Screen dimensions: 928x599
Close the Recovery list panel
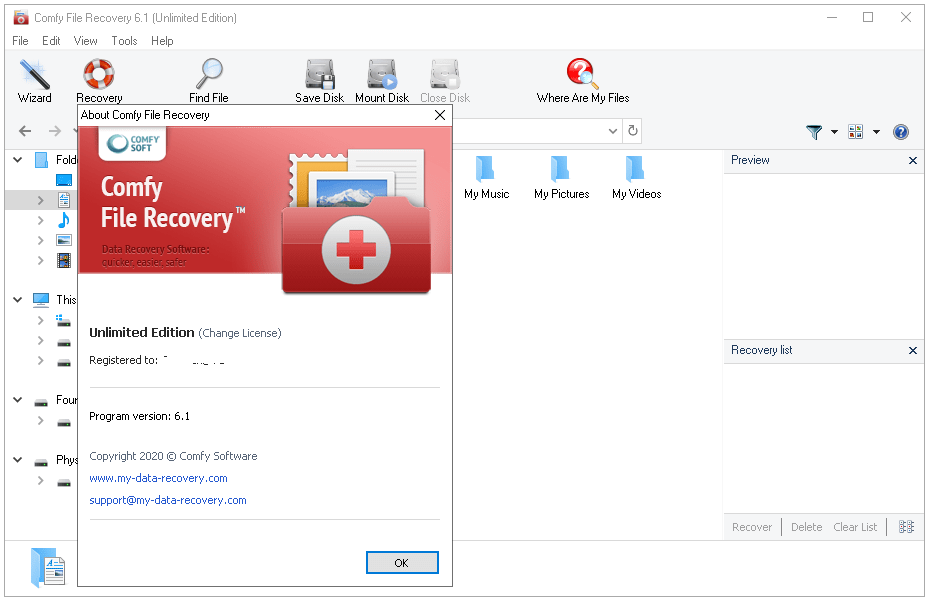coord(913,350)
